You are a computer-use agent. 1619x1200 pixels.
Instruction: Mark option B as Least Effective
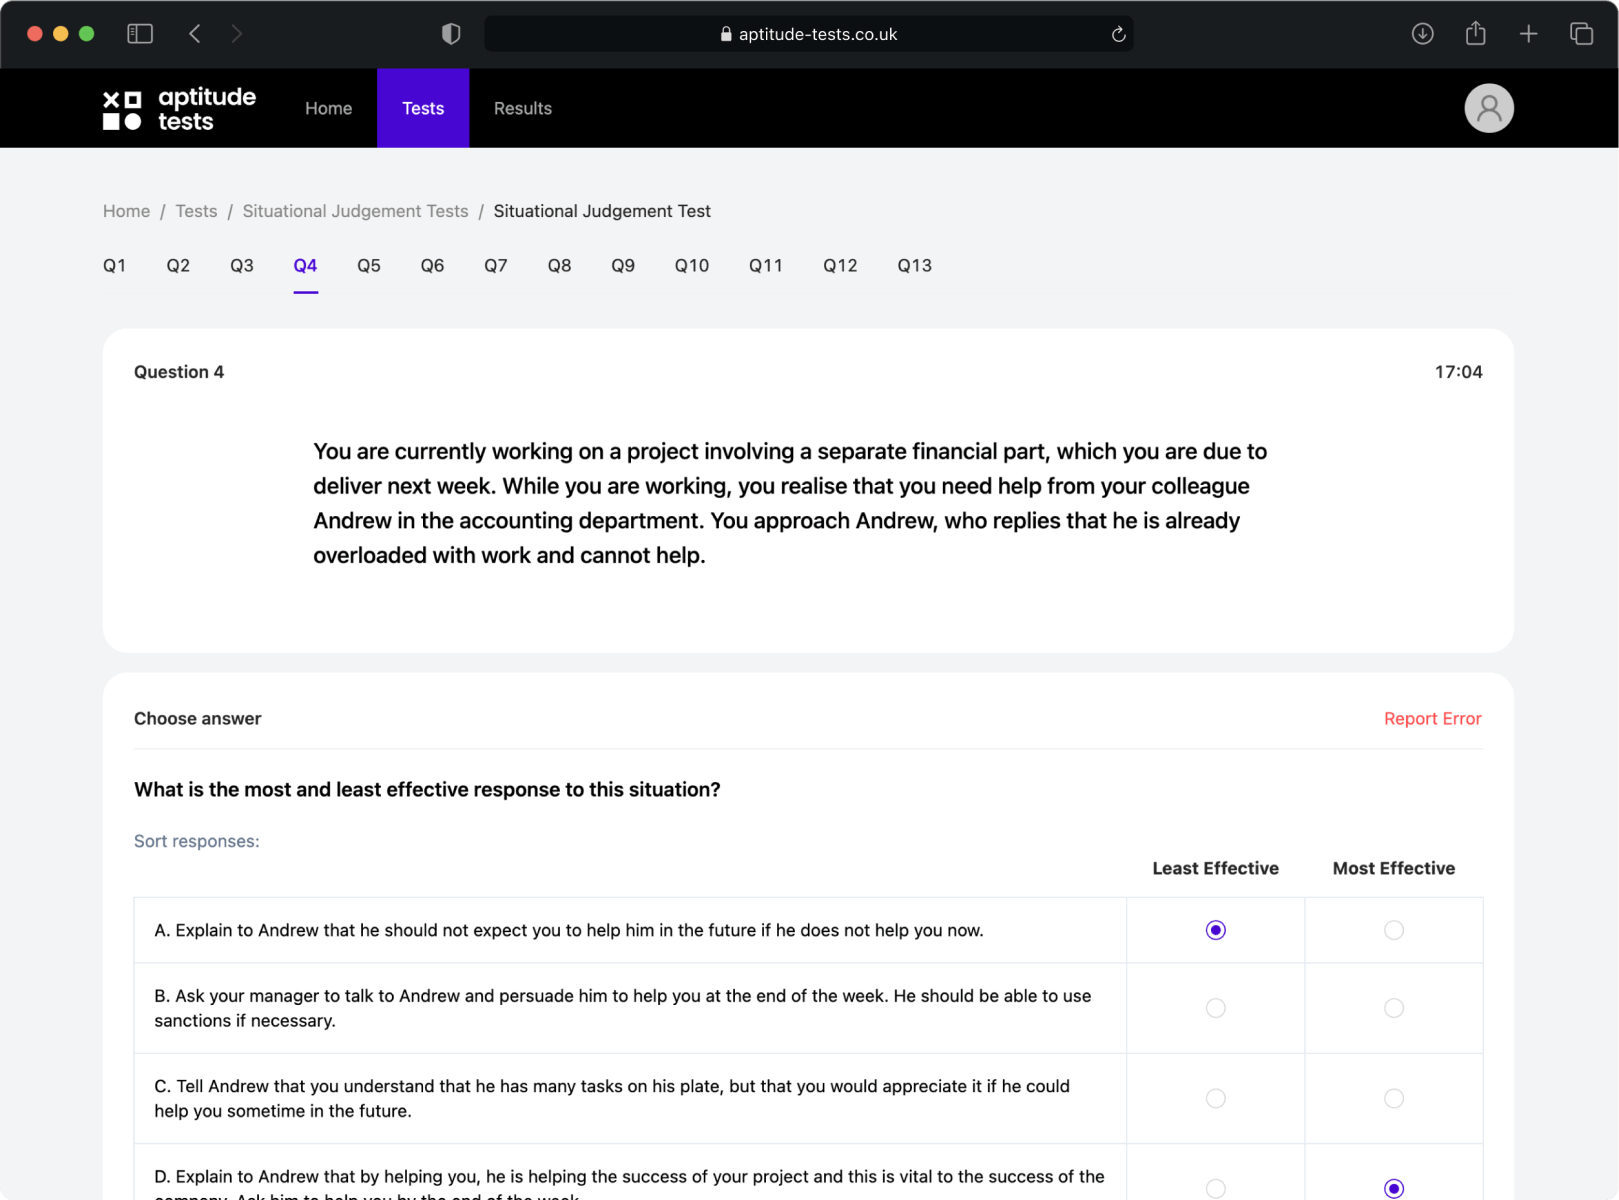(x=1215, y=1008)
